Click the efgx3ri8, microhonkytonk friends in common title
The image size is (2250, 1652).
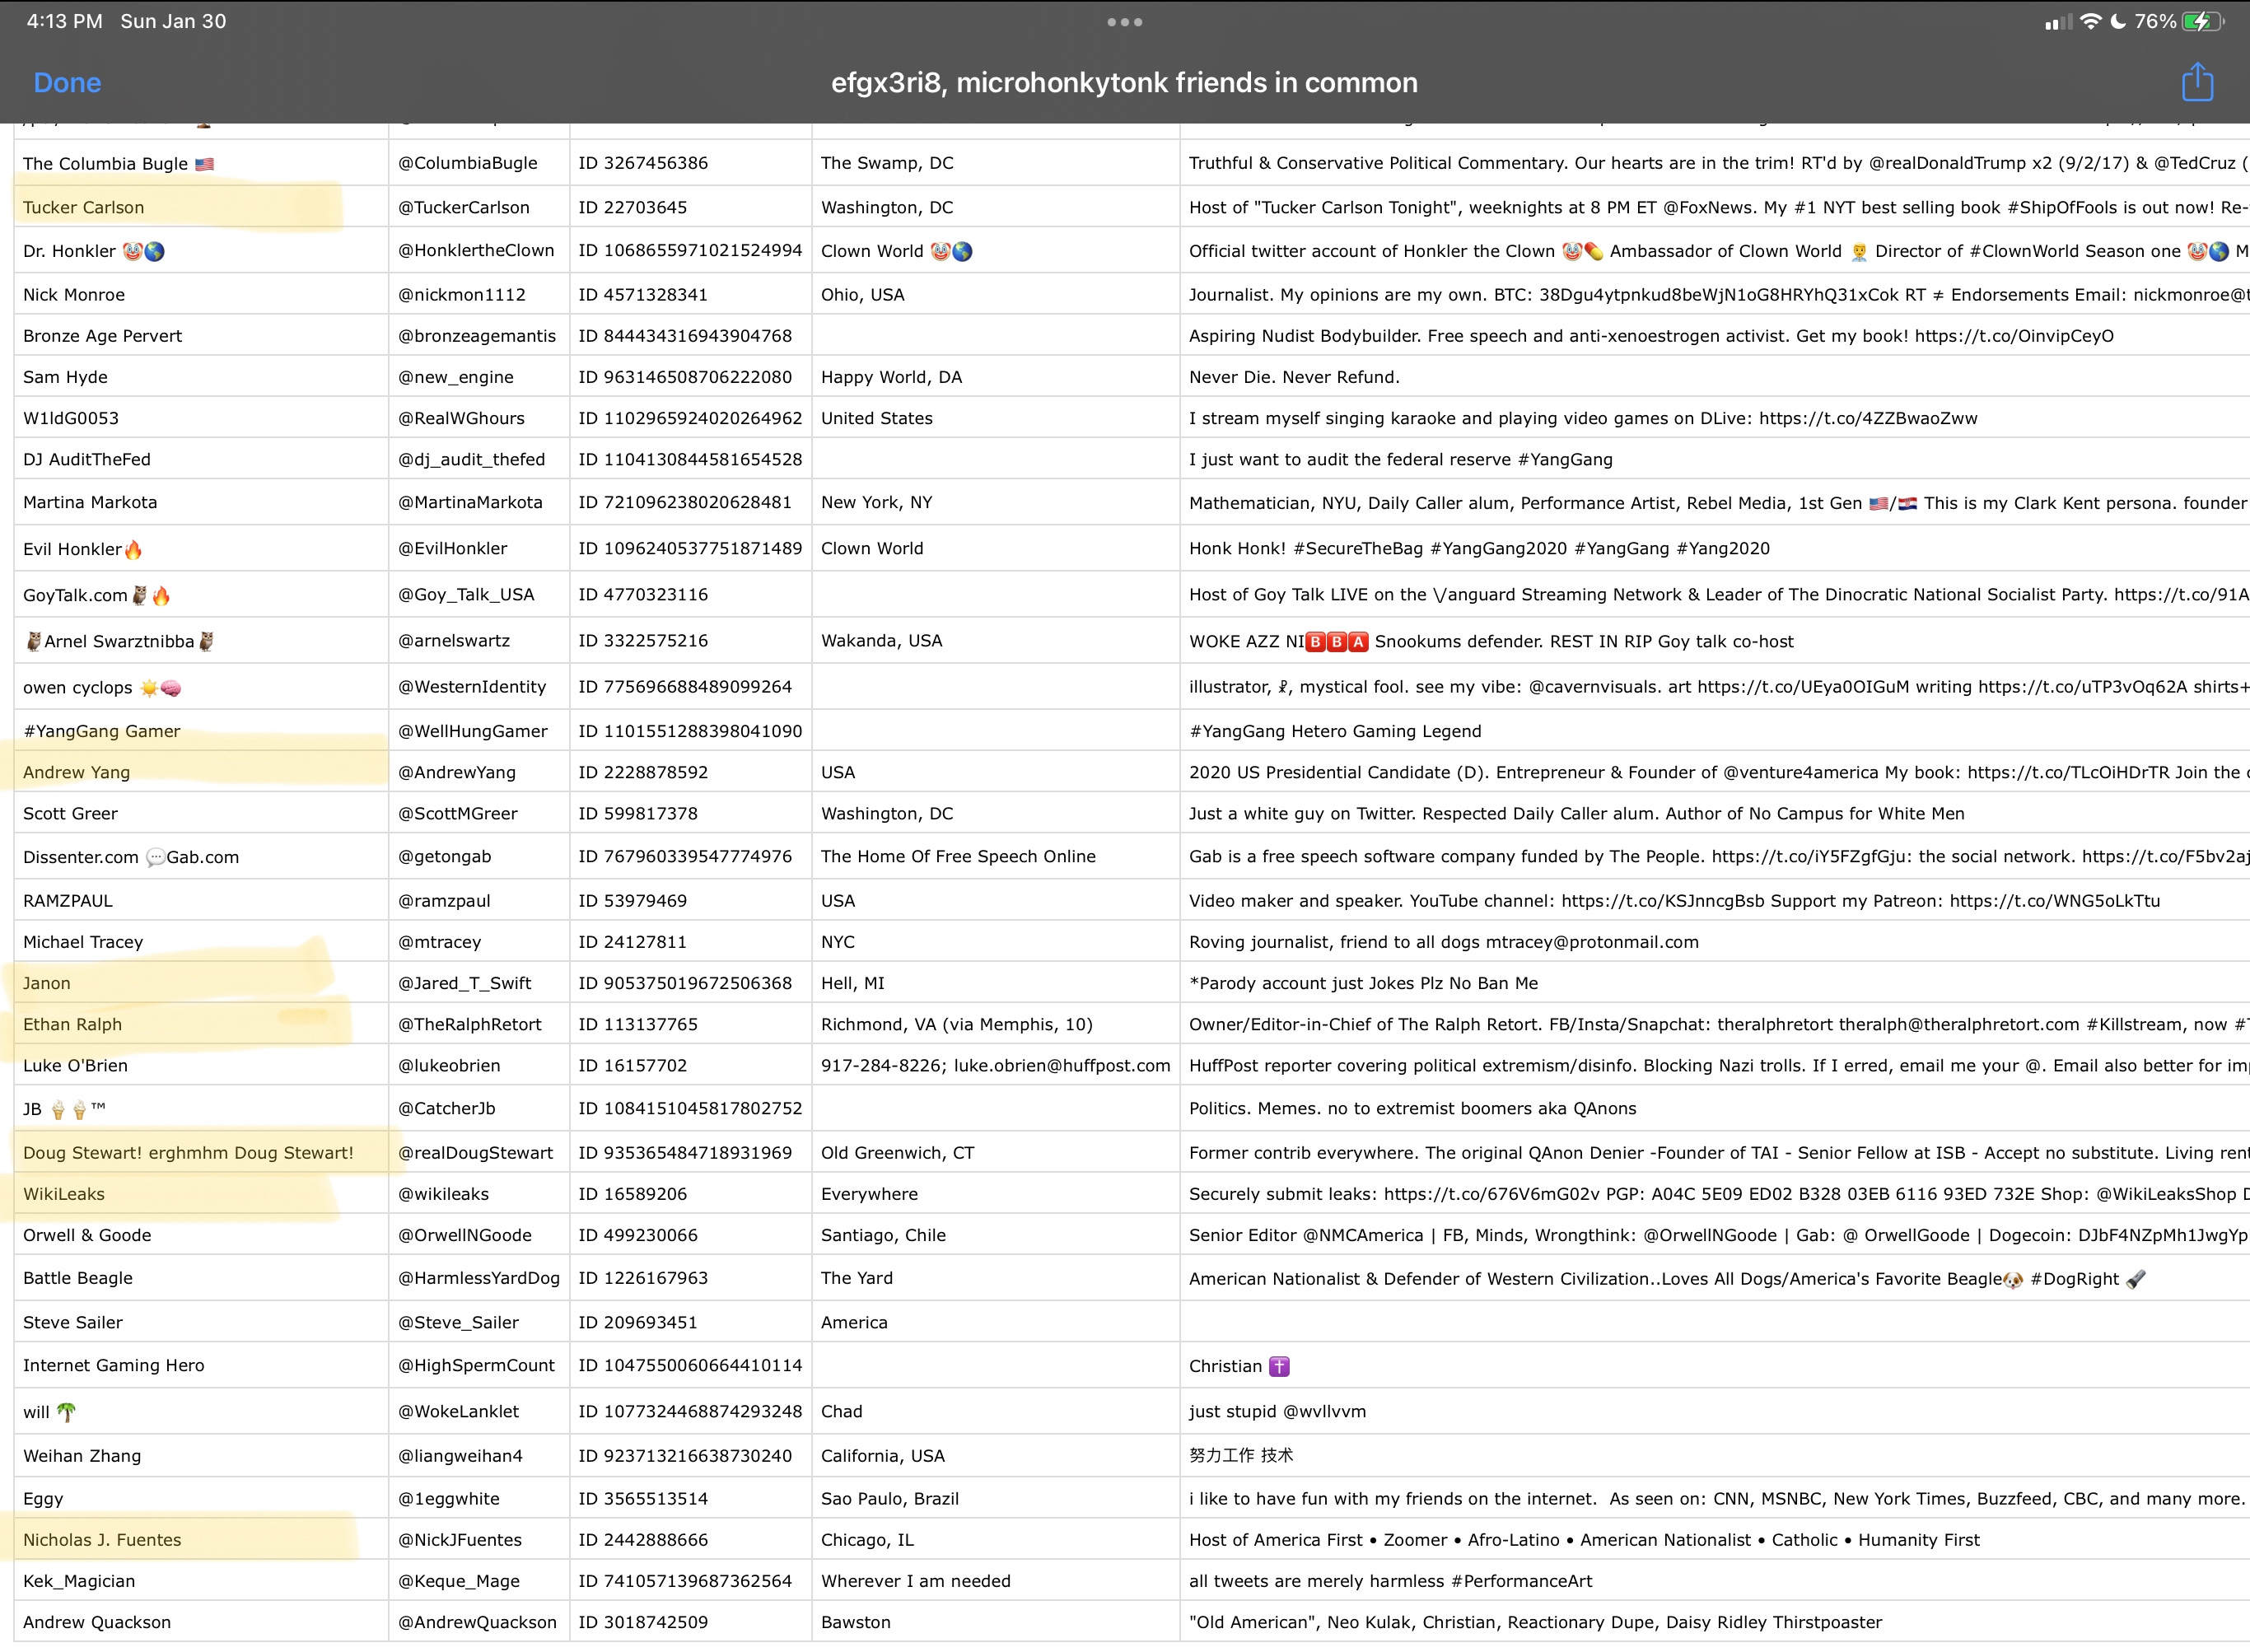[x=1124, y=82]
